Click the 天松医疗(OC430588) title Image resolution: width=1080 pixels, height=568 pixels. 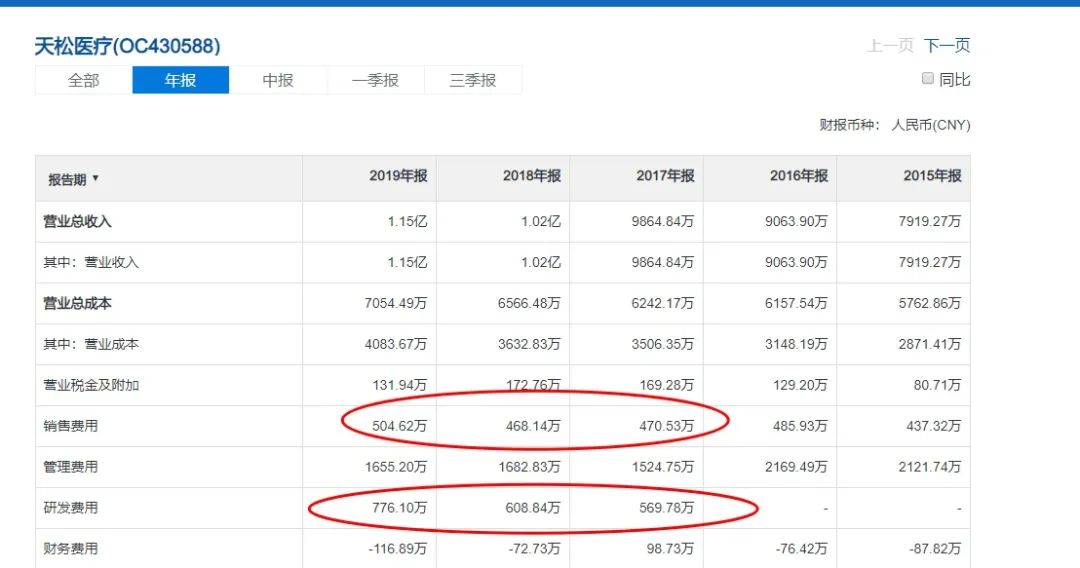coord(127,46)
